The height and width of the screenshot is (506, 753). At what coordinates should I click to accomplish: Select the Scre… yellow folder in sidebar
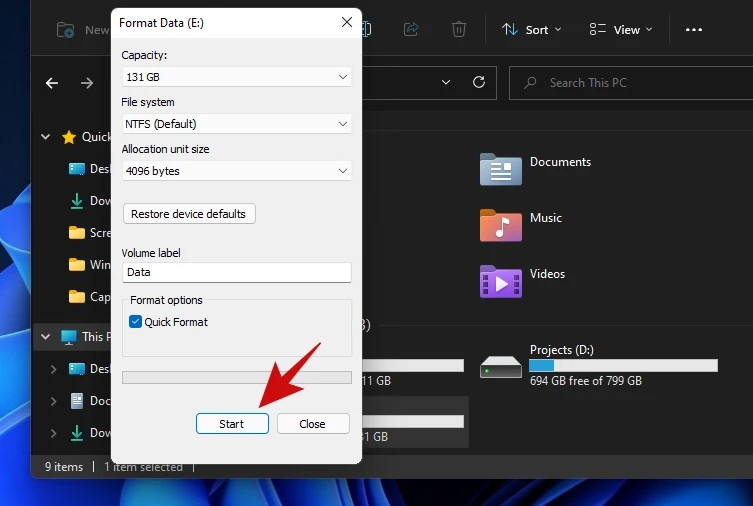(77, 233)
